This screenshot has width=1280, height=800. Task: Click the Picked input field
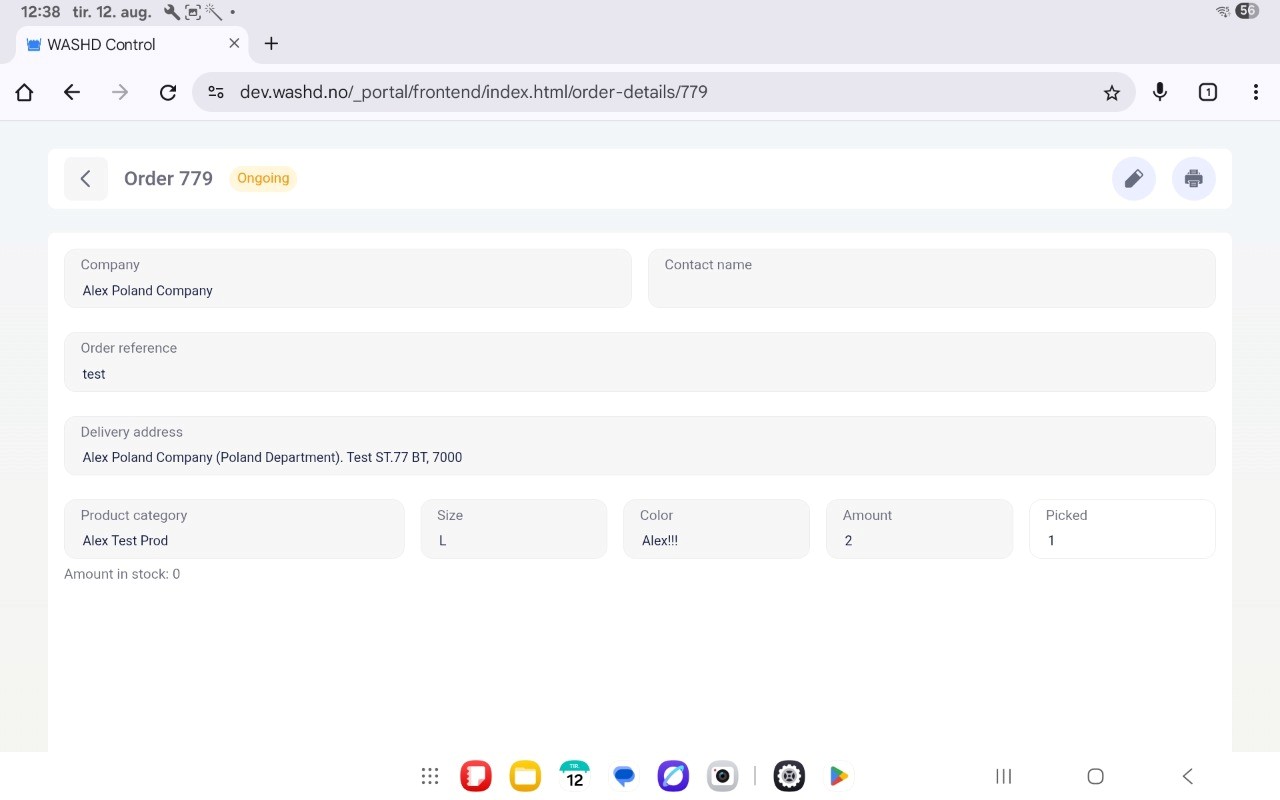point(1121,540)
